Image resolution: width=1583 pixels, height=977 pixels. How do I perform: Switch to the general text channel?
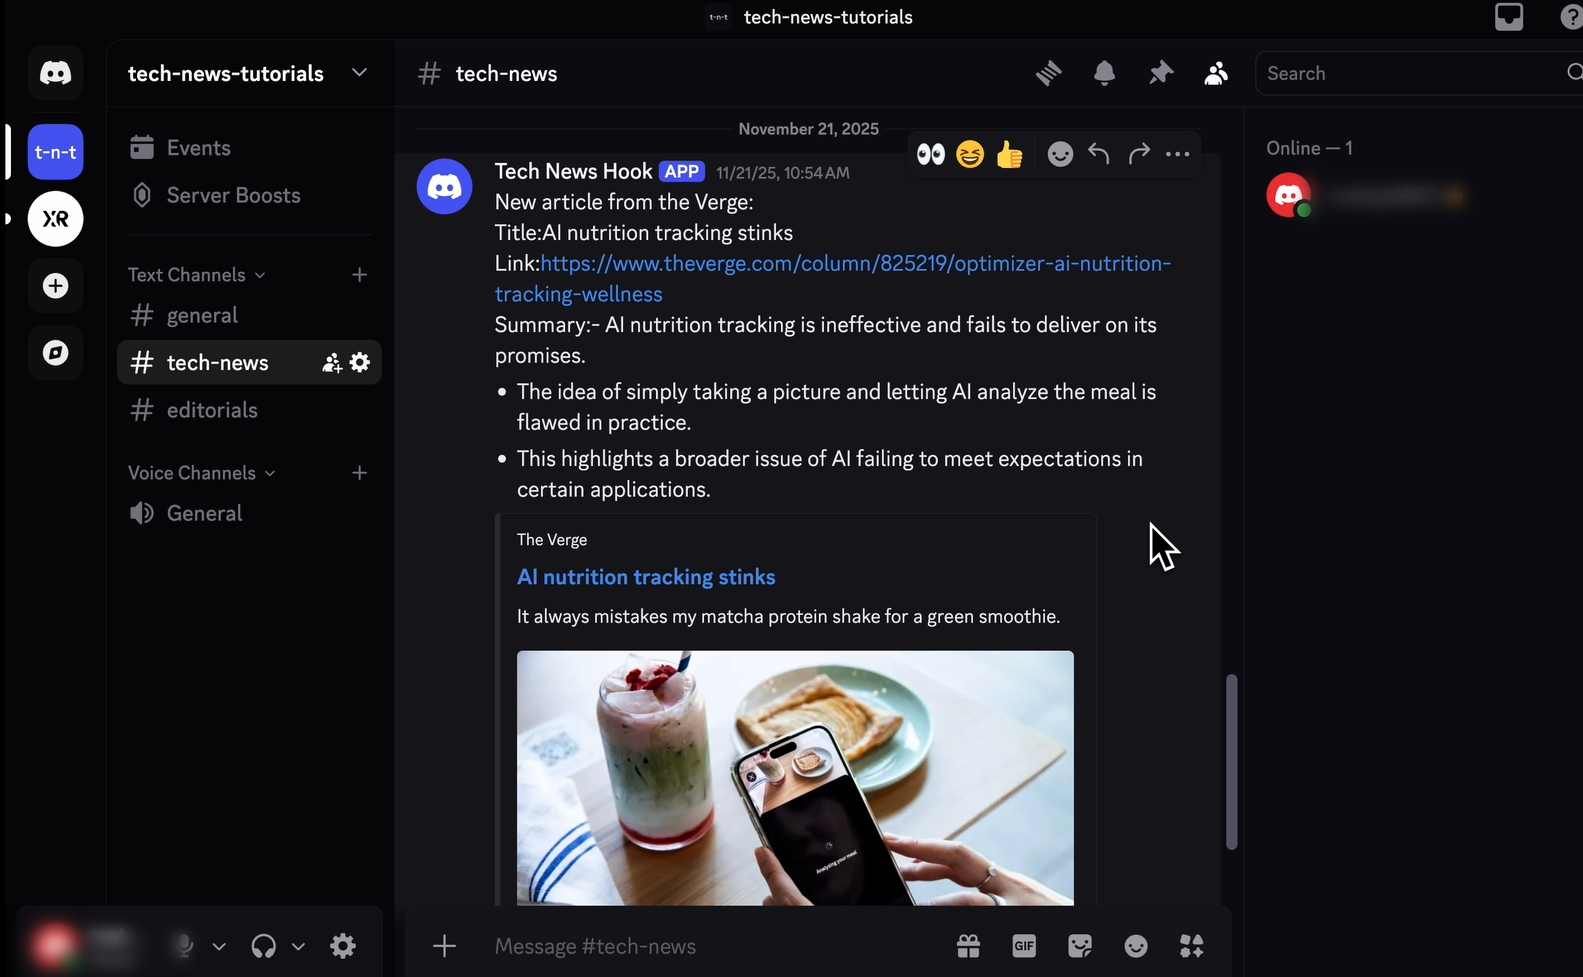(249, 316)
